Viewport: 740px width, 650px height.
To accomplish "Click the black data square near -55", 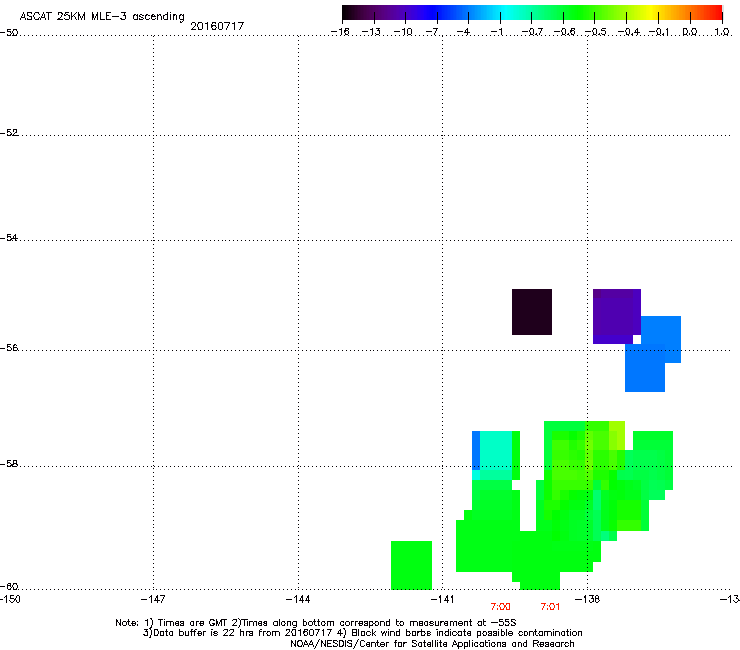I will 532,312.
